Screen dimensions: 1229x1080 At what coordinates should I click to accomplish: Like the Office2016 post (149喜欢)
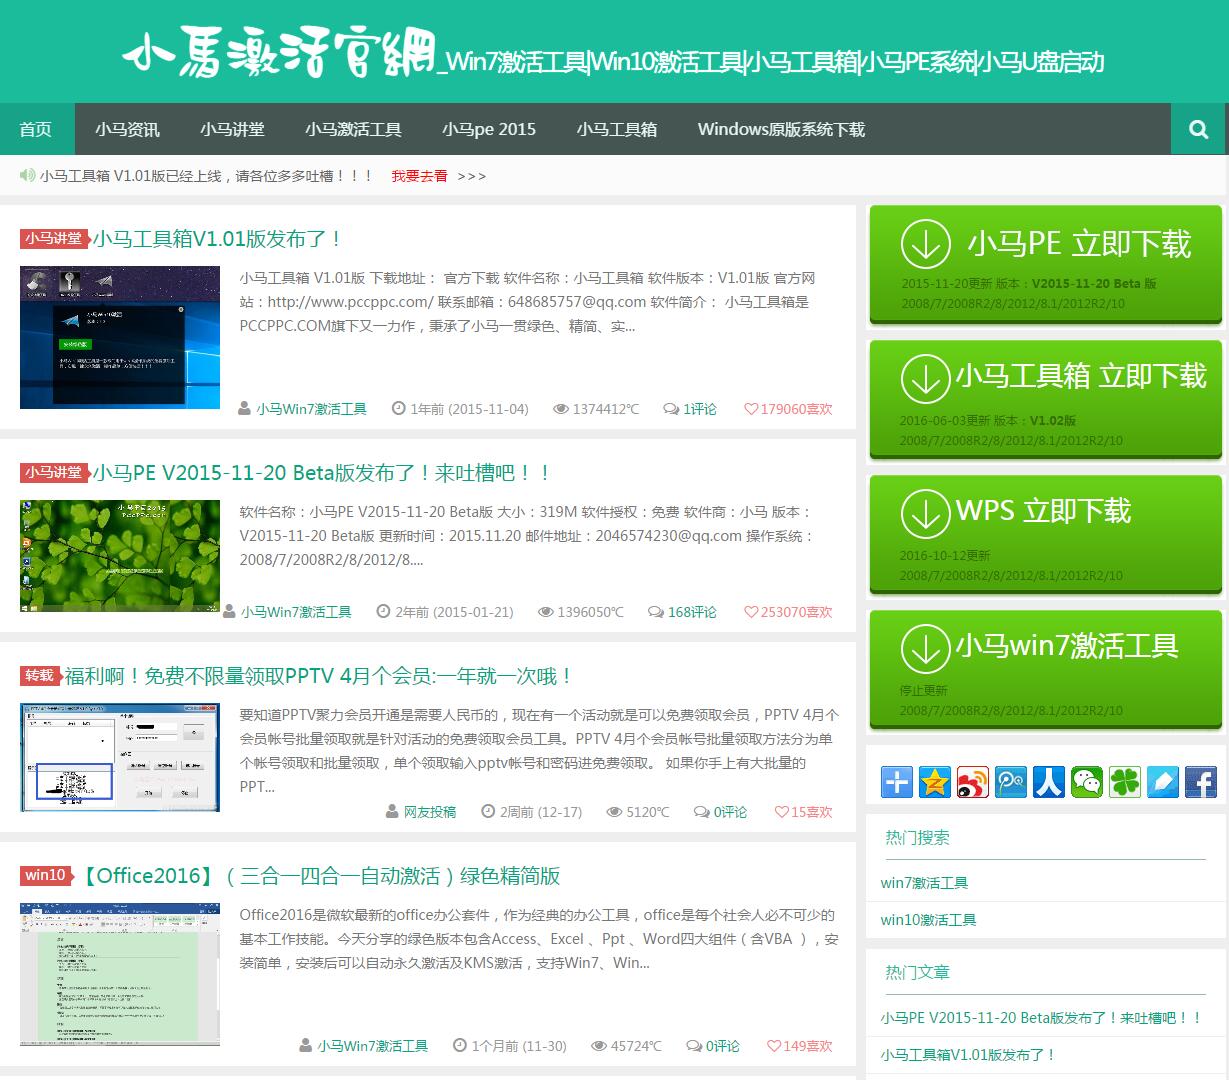tap(800, 1046)
